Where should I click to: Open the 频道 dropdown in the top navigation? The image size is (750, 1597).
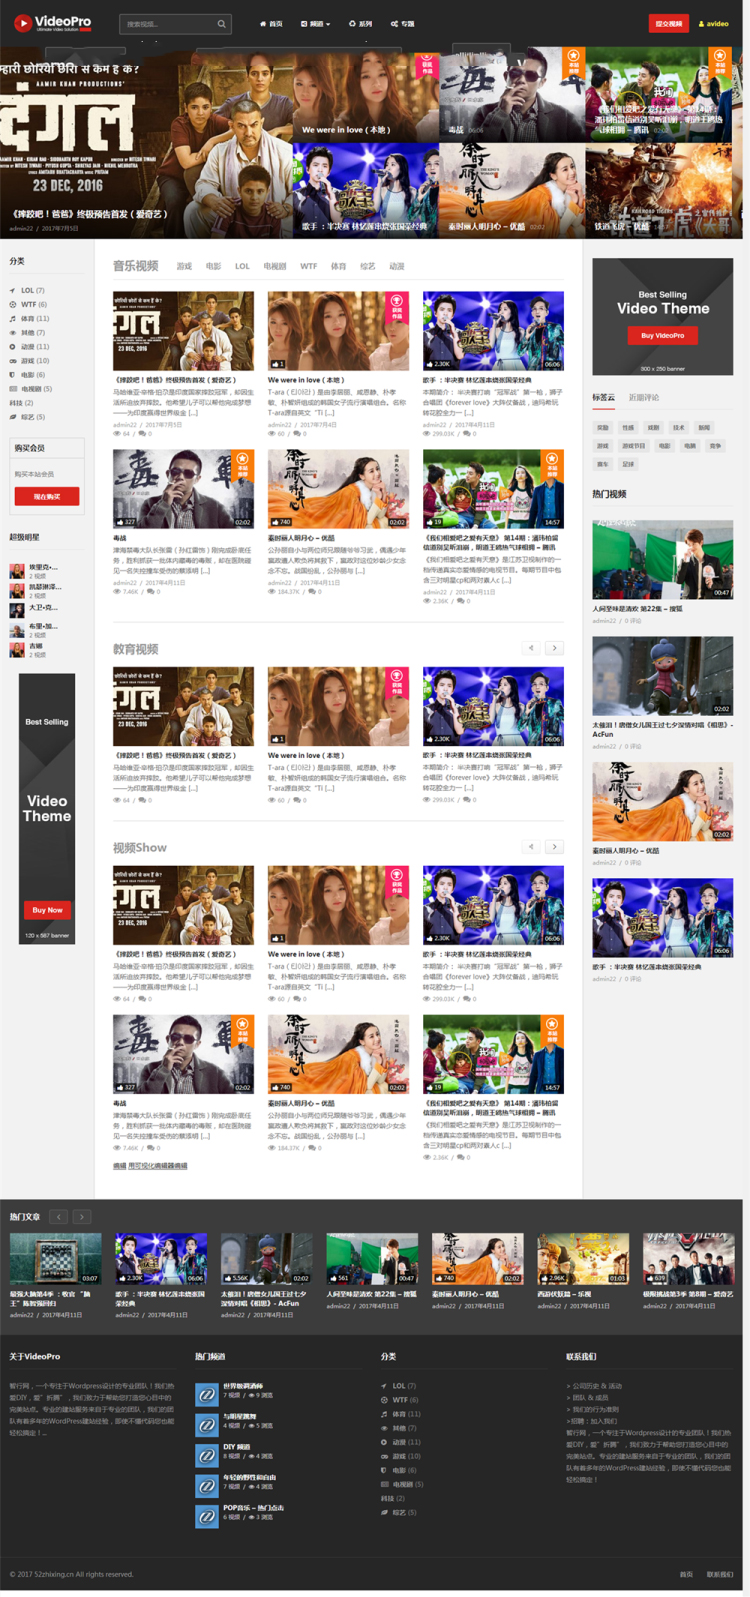(x=315, y=23)
